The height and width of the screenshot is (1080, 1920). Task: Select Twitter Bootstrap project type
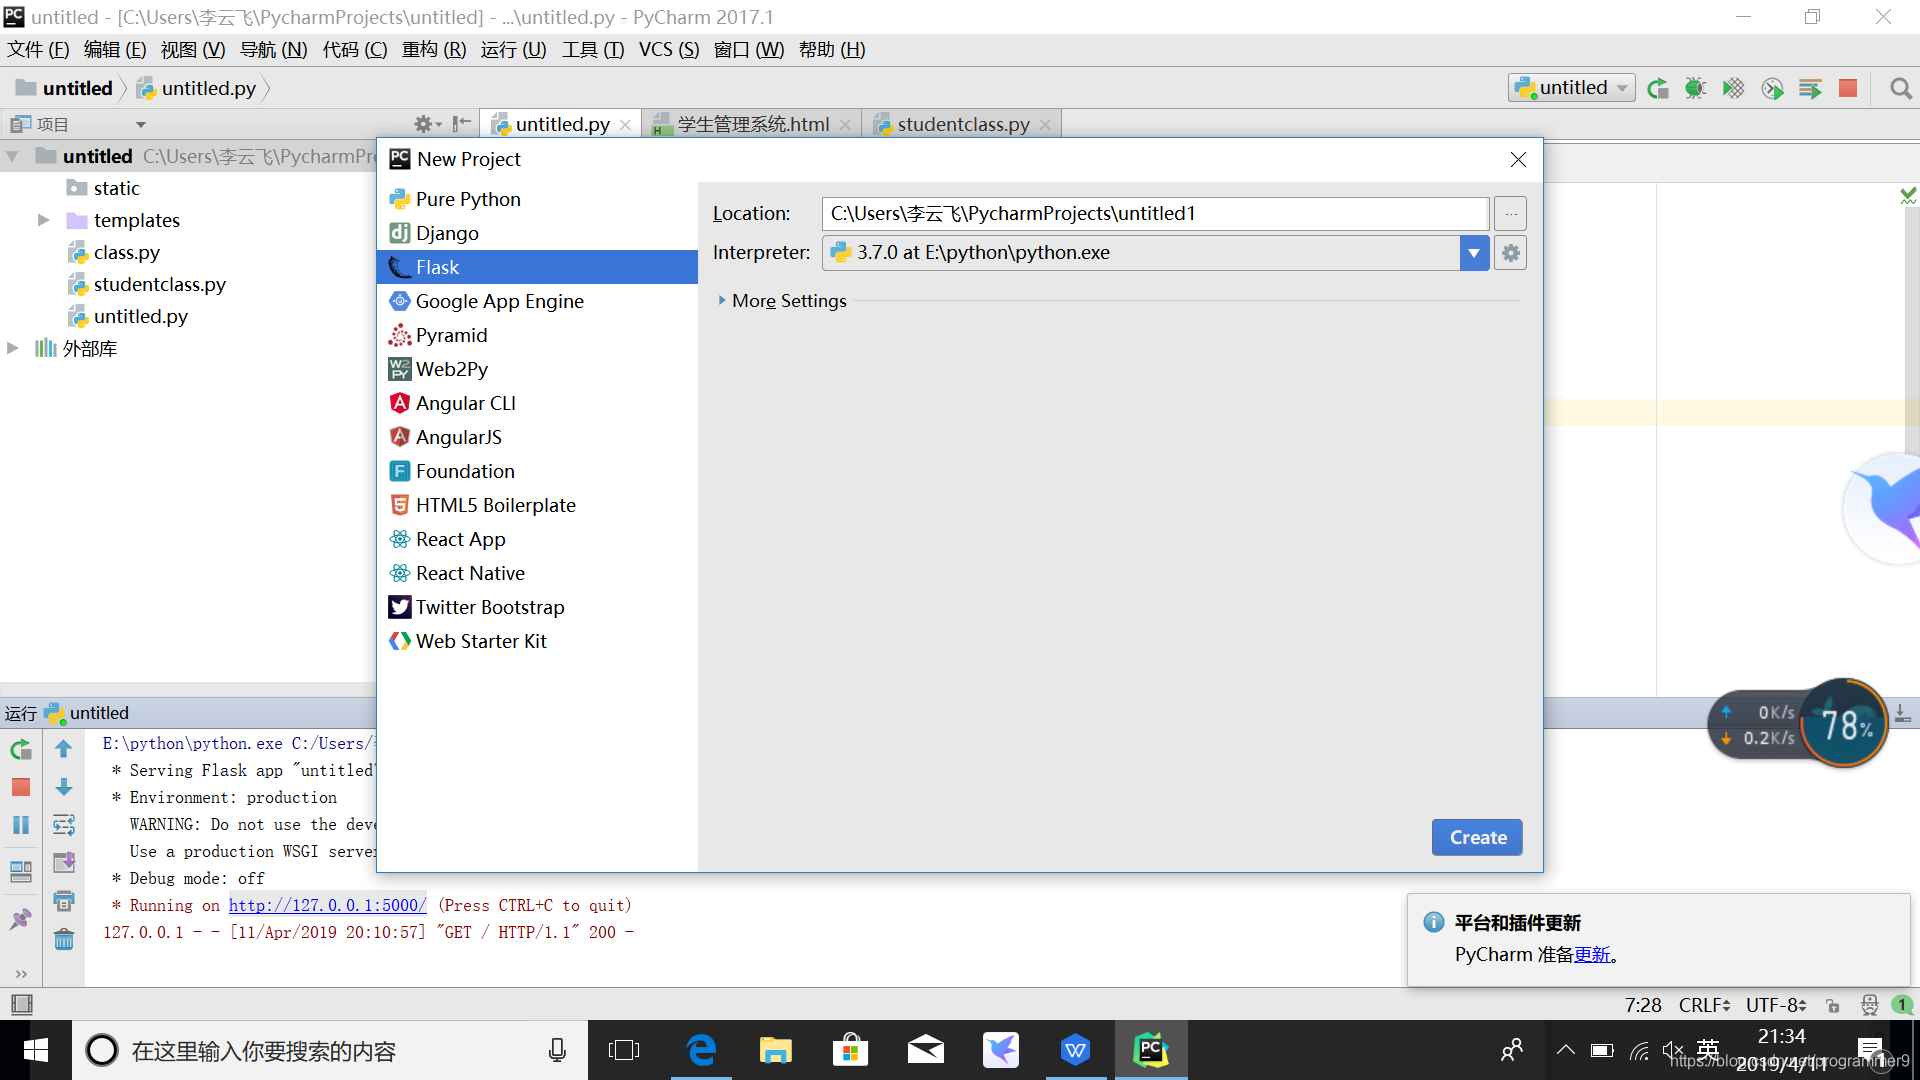pyautogui.click(x=537, y=607)
